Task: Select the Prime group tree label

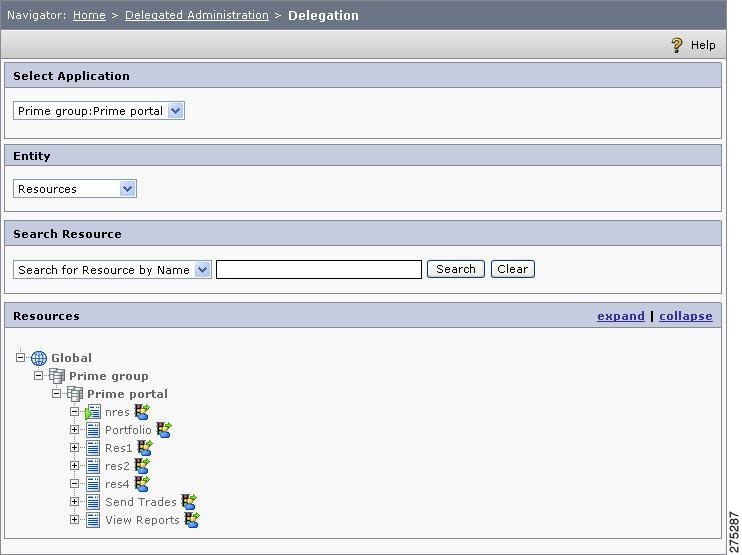Action: [x=109, y=376]
